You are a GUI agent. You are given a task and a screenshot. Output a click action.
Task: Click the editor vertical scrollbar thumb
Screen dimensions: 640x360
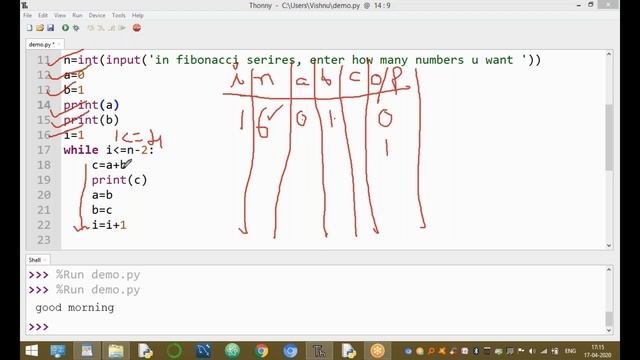609,137
